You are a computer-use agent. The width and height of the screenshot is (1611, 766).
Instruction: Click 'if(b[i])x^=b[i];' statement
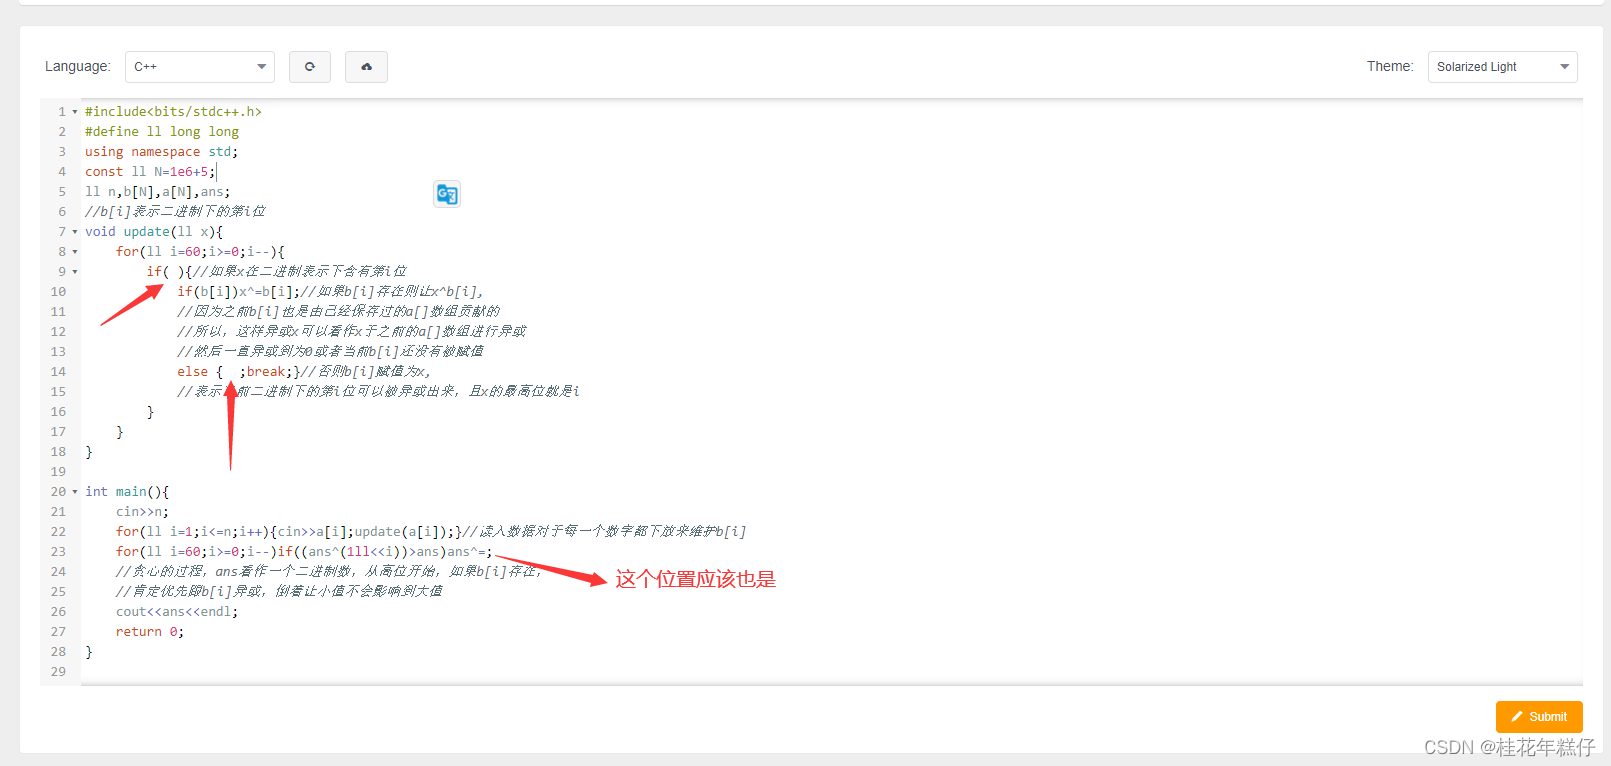pyautogui.click(x=239, y=292)
